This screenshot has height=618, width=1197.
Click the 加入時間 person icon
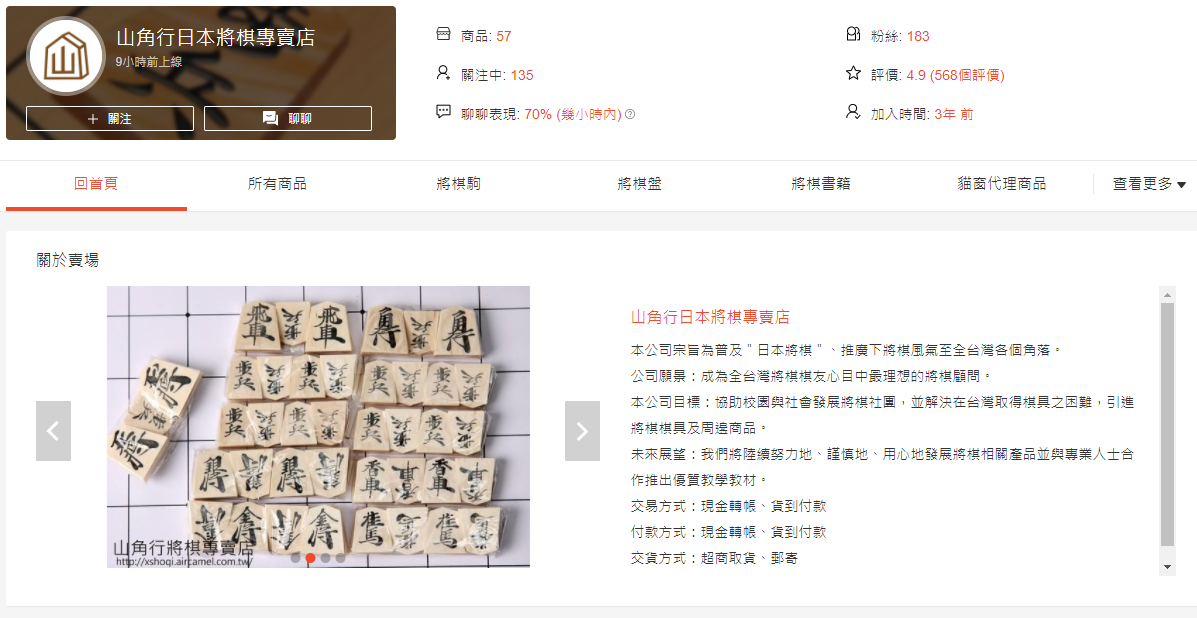pyautogui.click(x=853, y=112)
